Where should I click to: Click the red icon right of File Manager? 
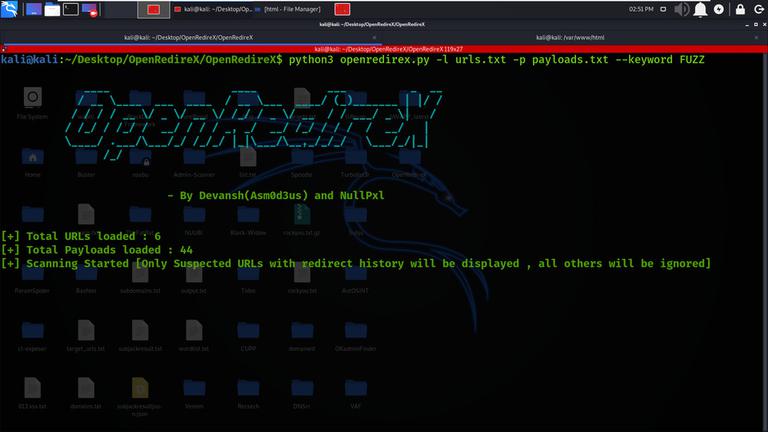(342, 9)
